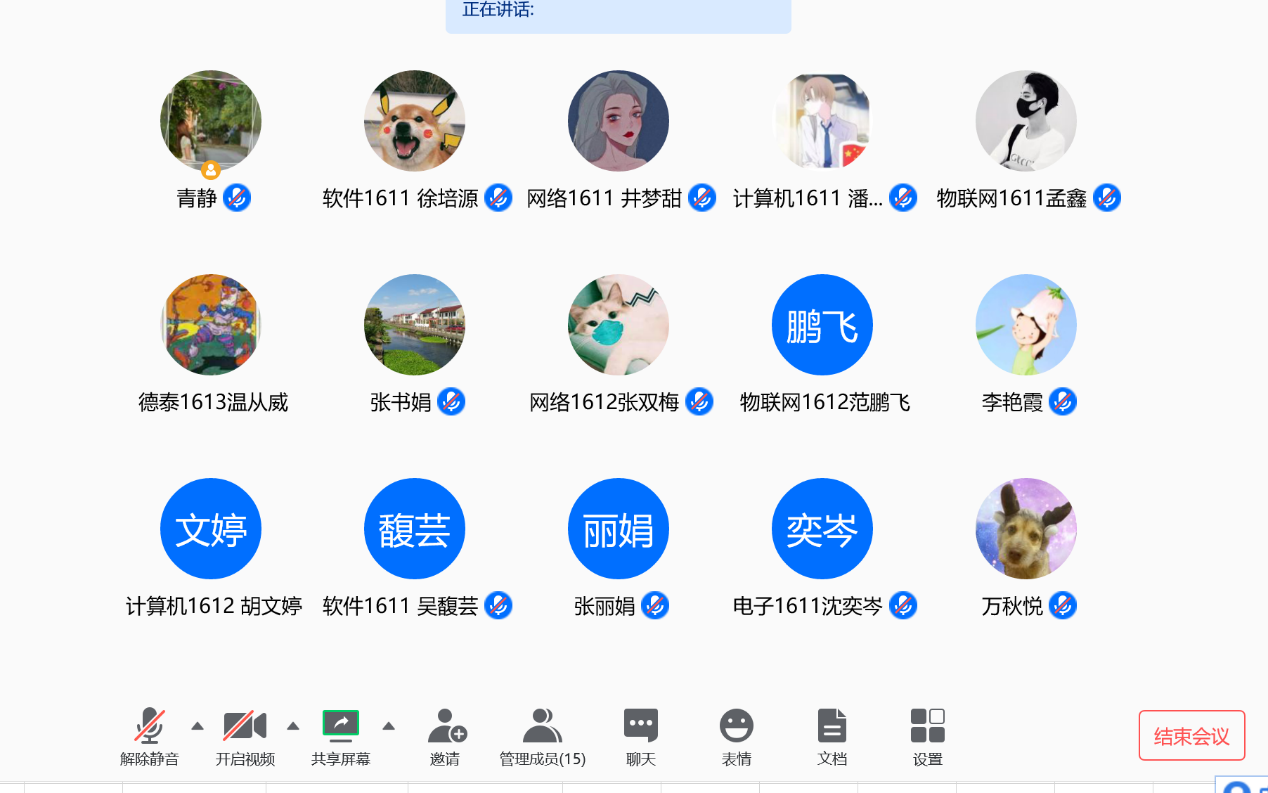
Task: Expand share screen options arrow
Action: point(389,726)
